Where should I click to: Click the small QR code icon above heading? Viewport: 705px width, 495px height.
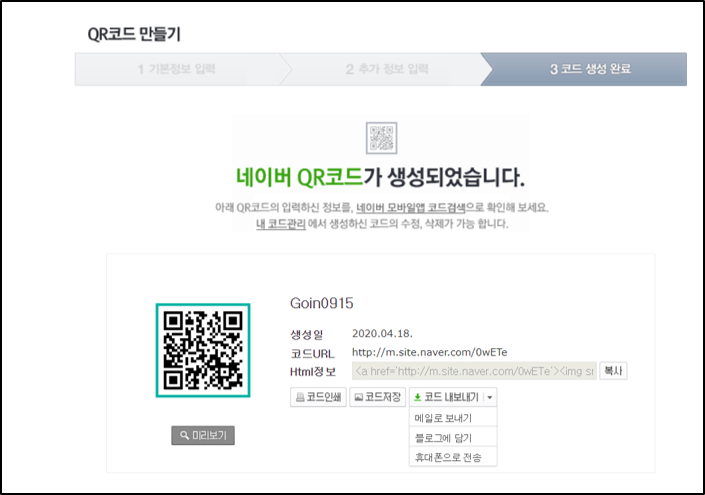point(381,138)
